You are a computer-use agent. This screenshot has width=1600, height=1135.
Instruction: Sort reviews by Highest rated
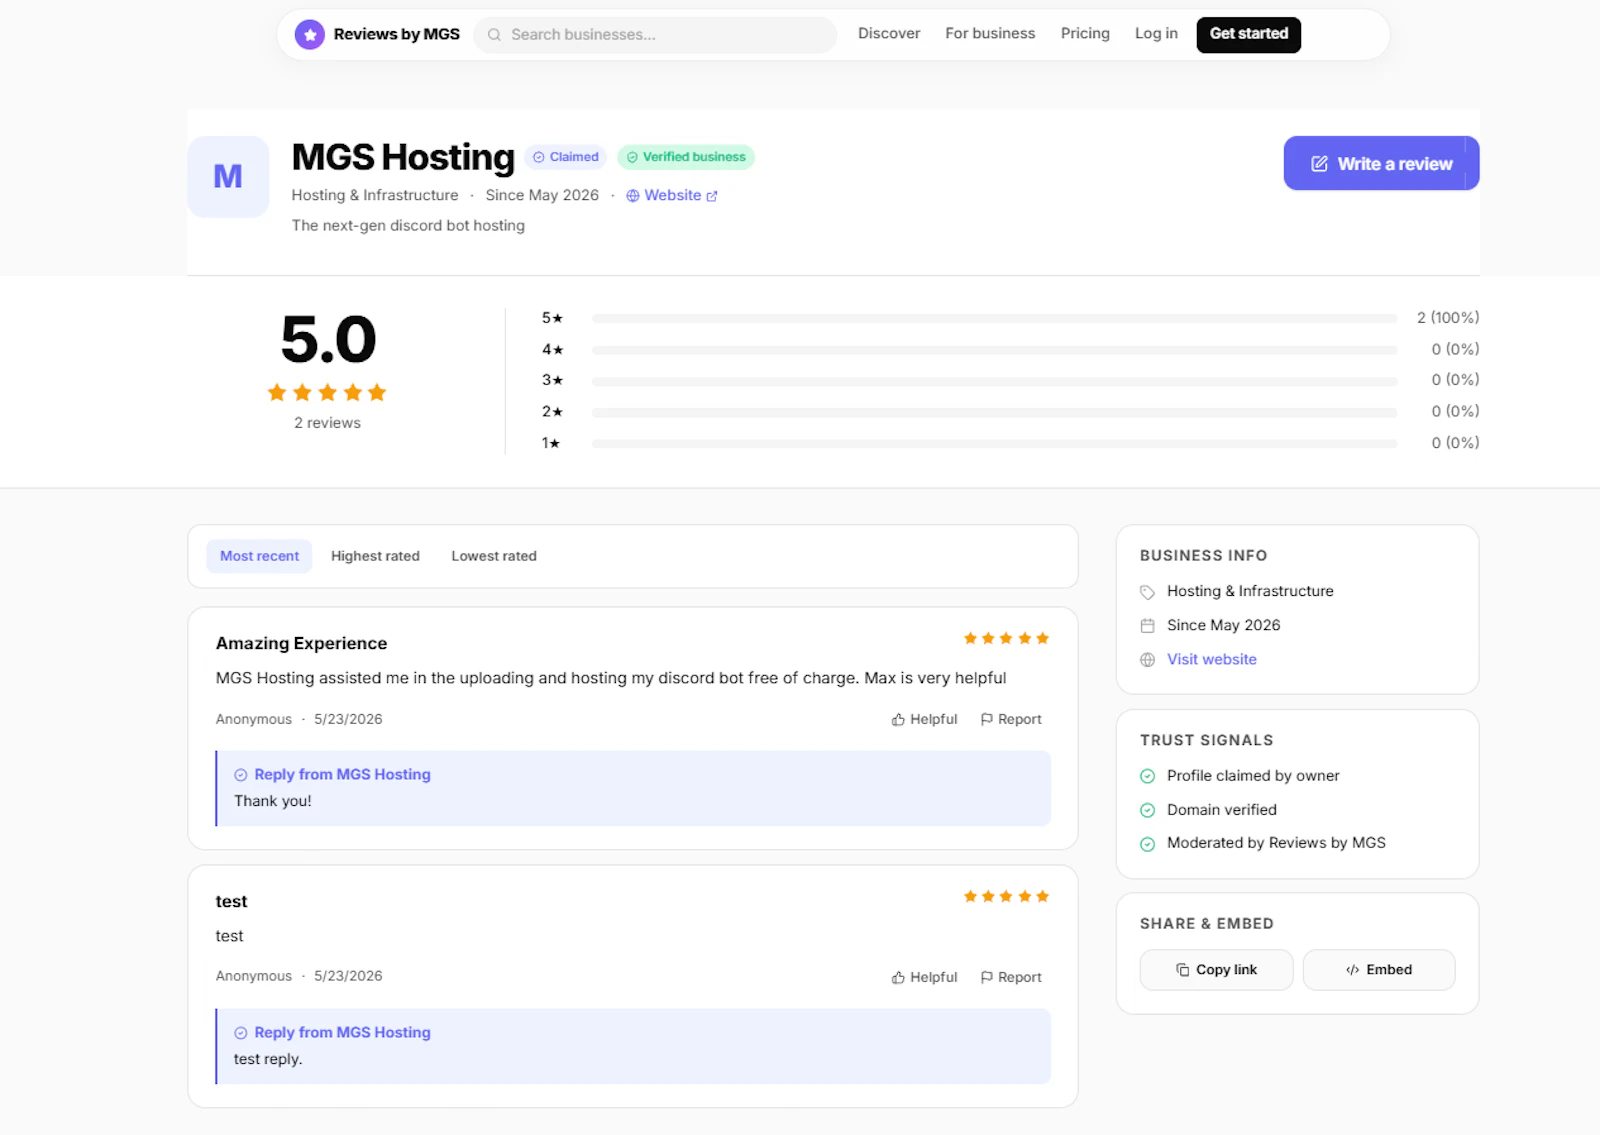375,556
